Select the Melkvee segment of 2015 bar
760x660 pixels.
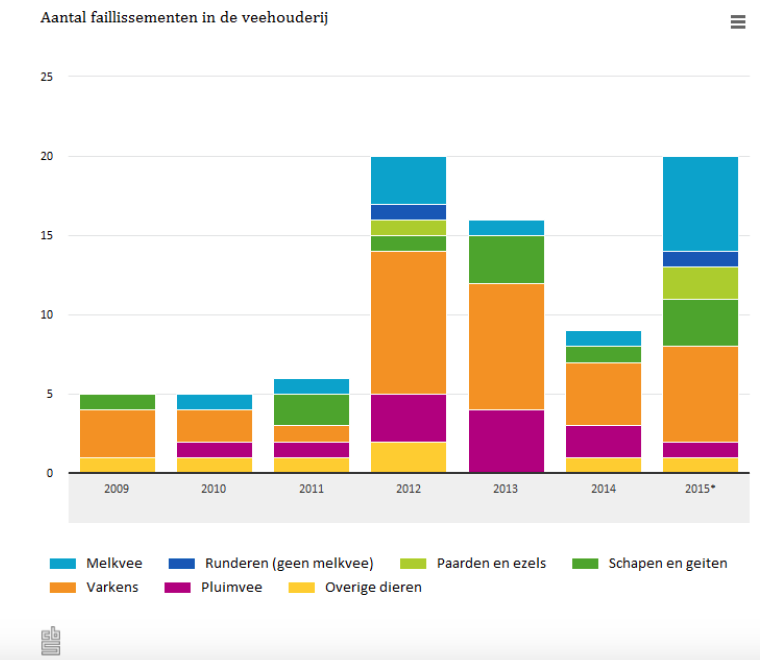pyautogui.click(x=700, y=203)
